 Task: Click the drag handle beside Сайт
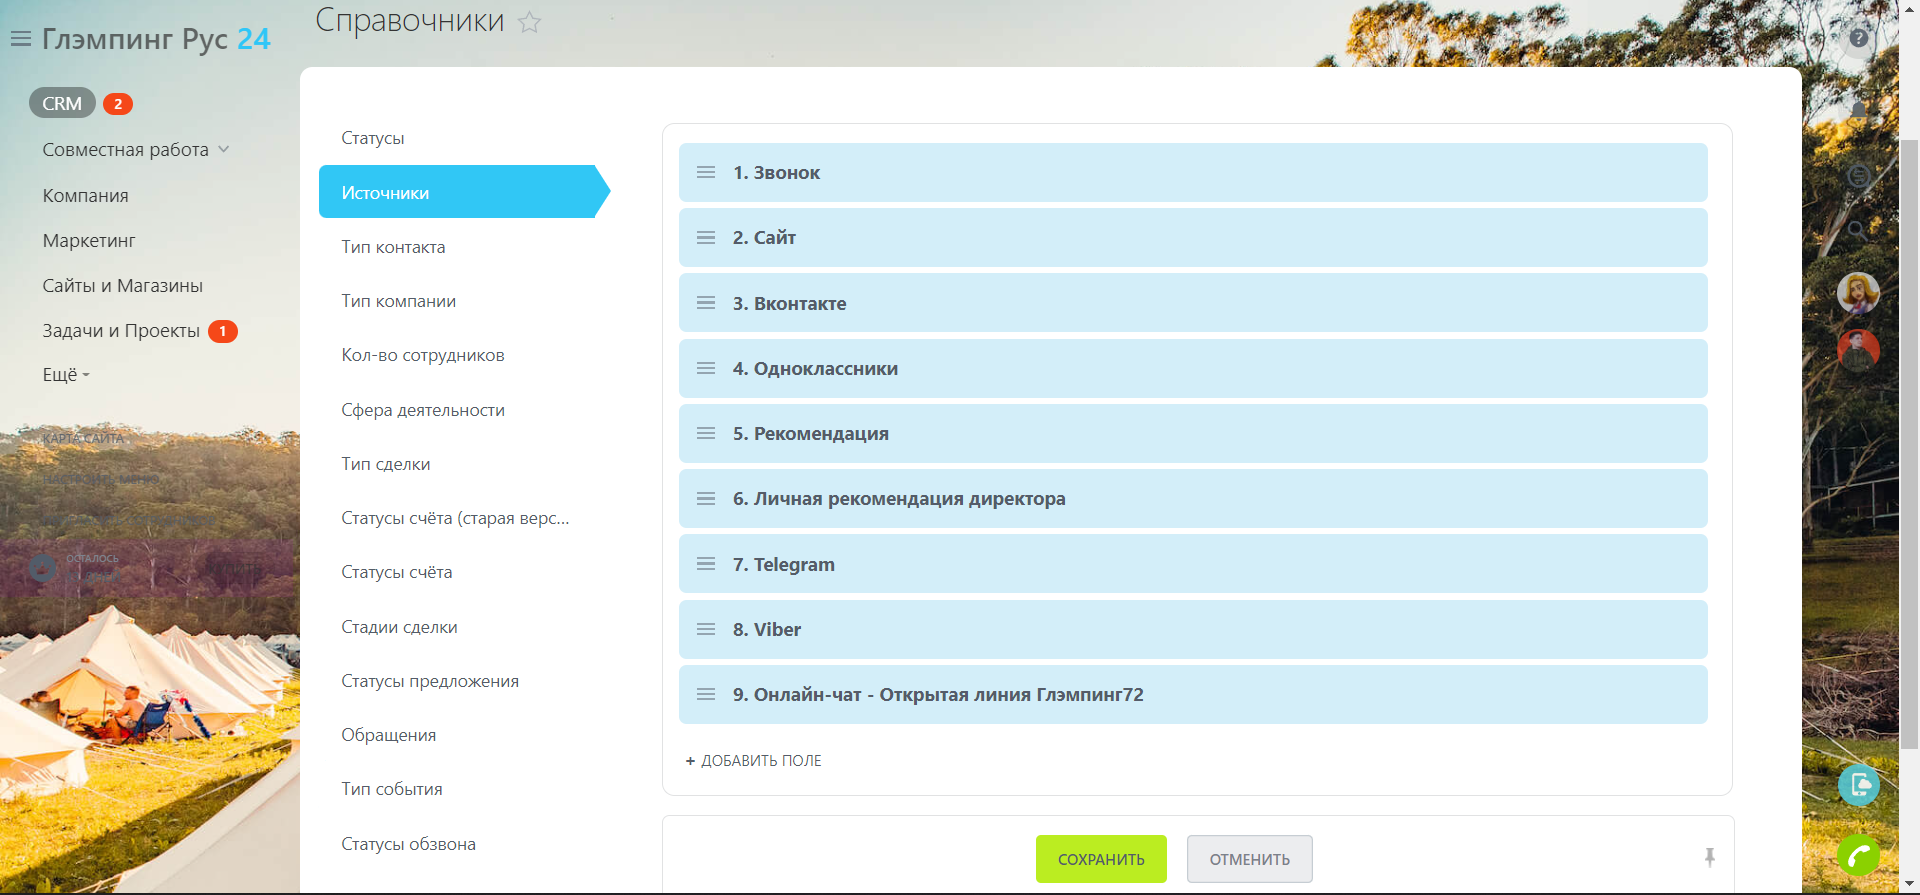pos(706,238)
